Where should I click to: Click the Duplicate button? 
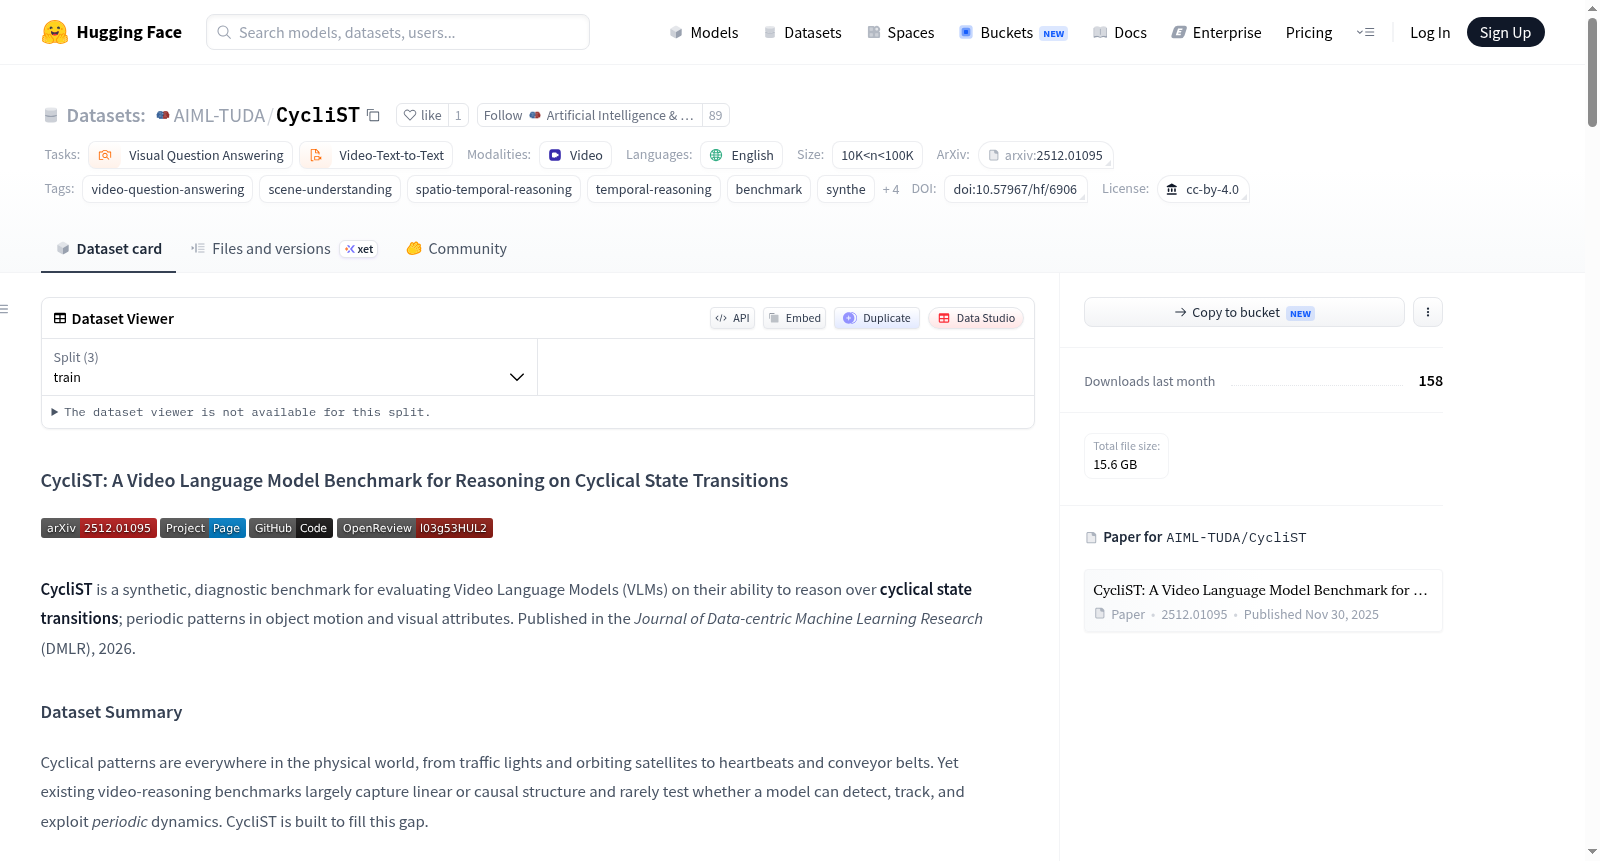point(877,318)
